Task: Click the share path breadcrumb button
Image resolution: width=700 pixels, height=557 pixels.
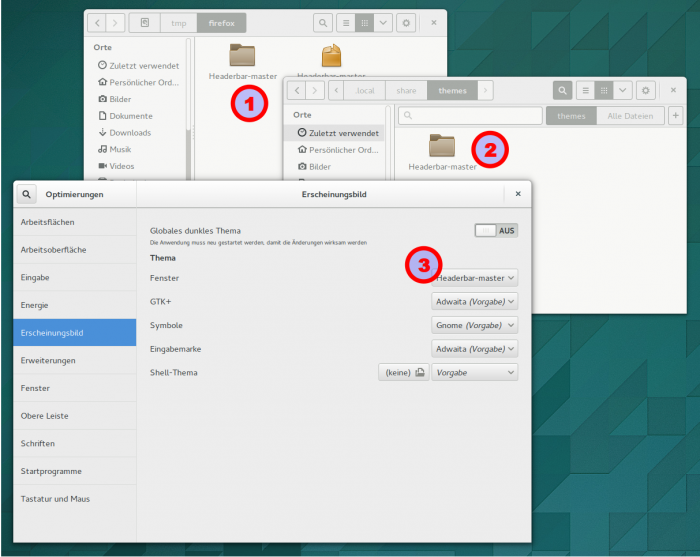Action: pos(406,90)
